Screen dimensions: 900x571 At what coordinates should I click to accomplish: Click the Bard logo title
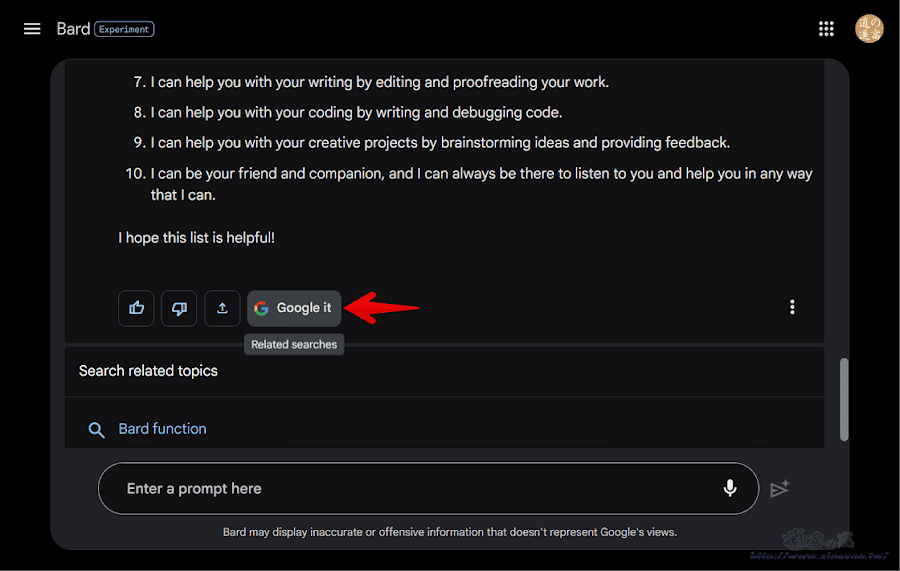click(x=73, y=29)
